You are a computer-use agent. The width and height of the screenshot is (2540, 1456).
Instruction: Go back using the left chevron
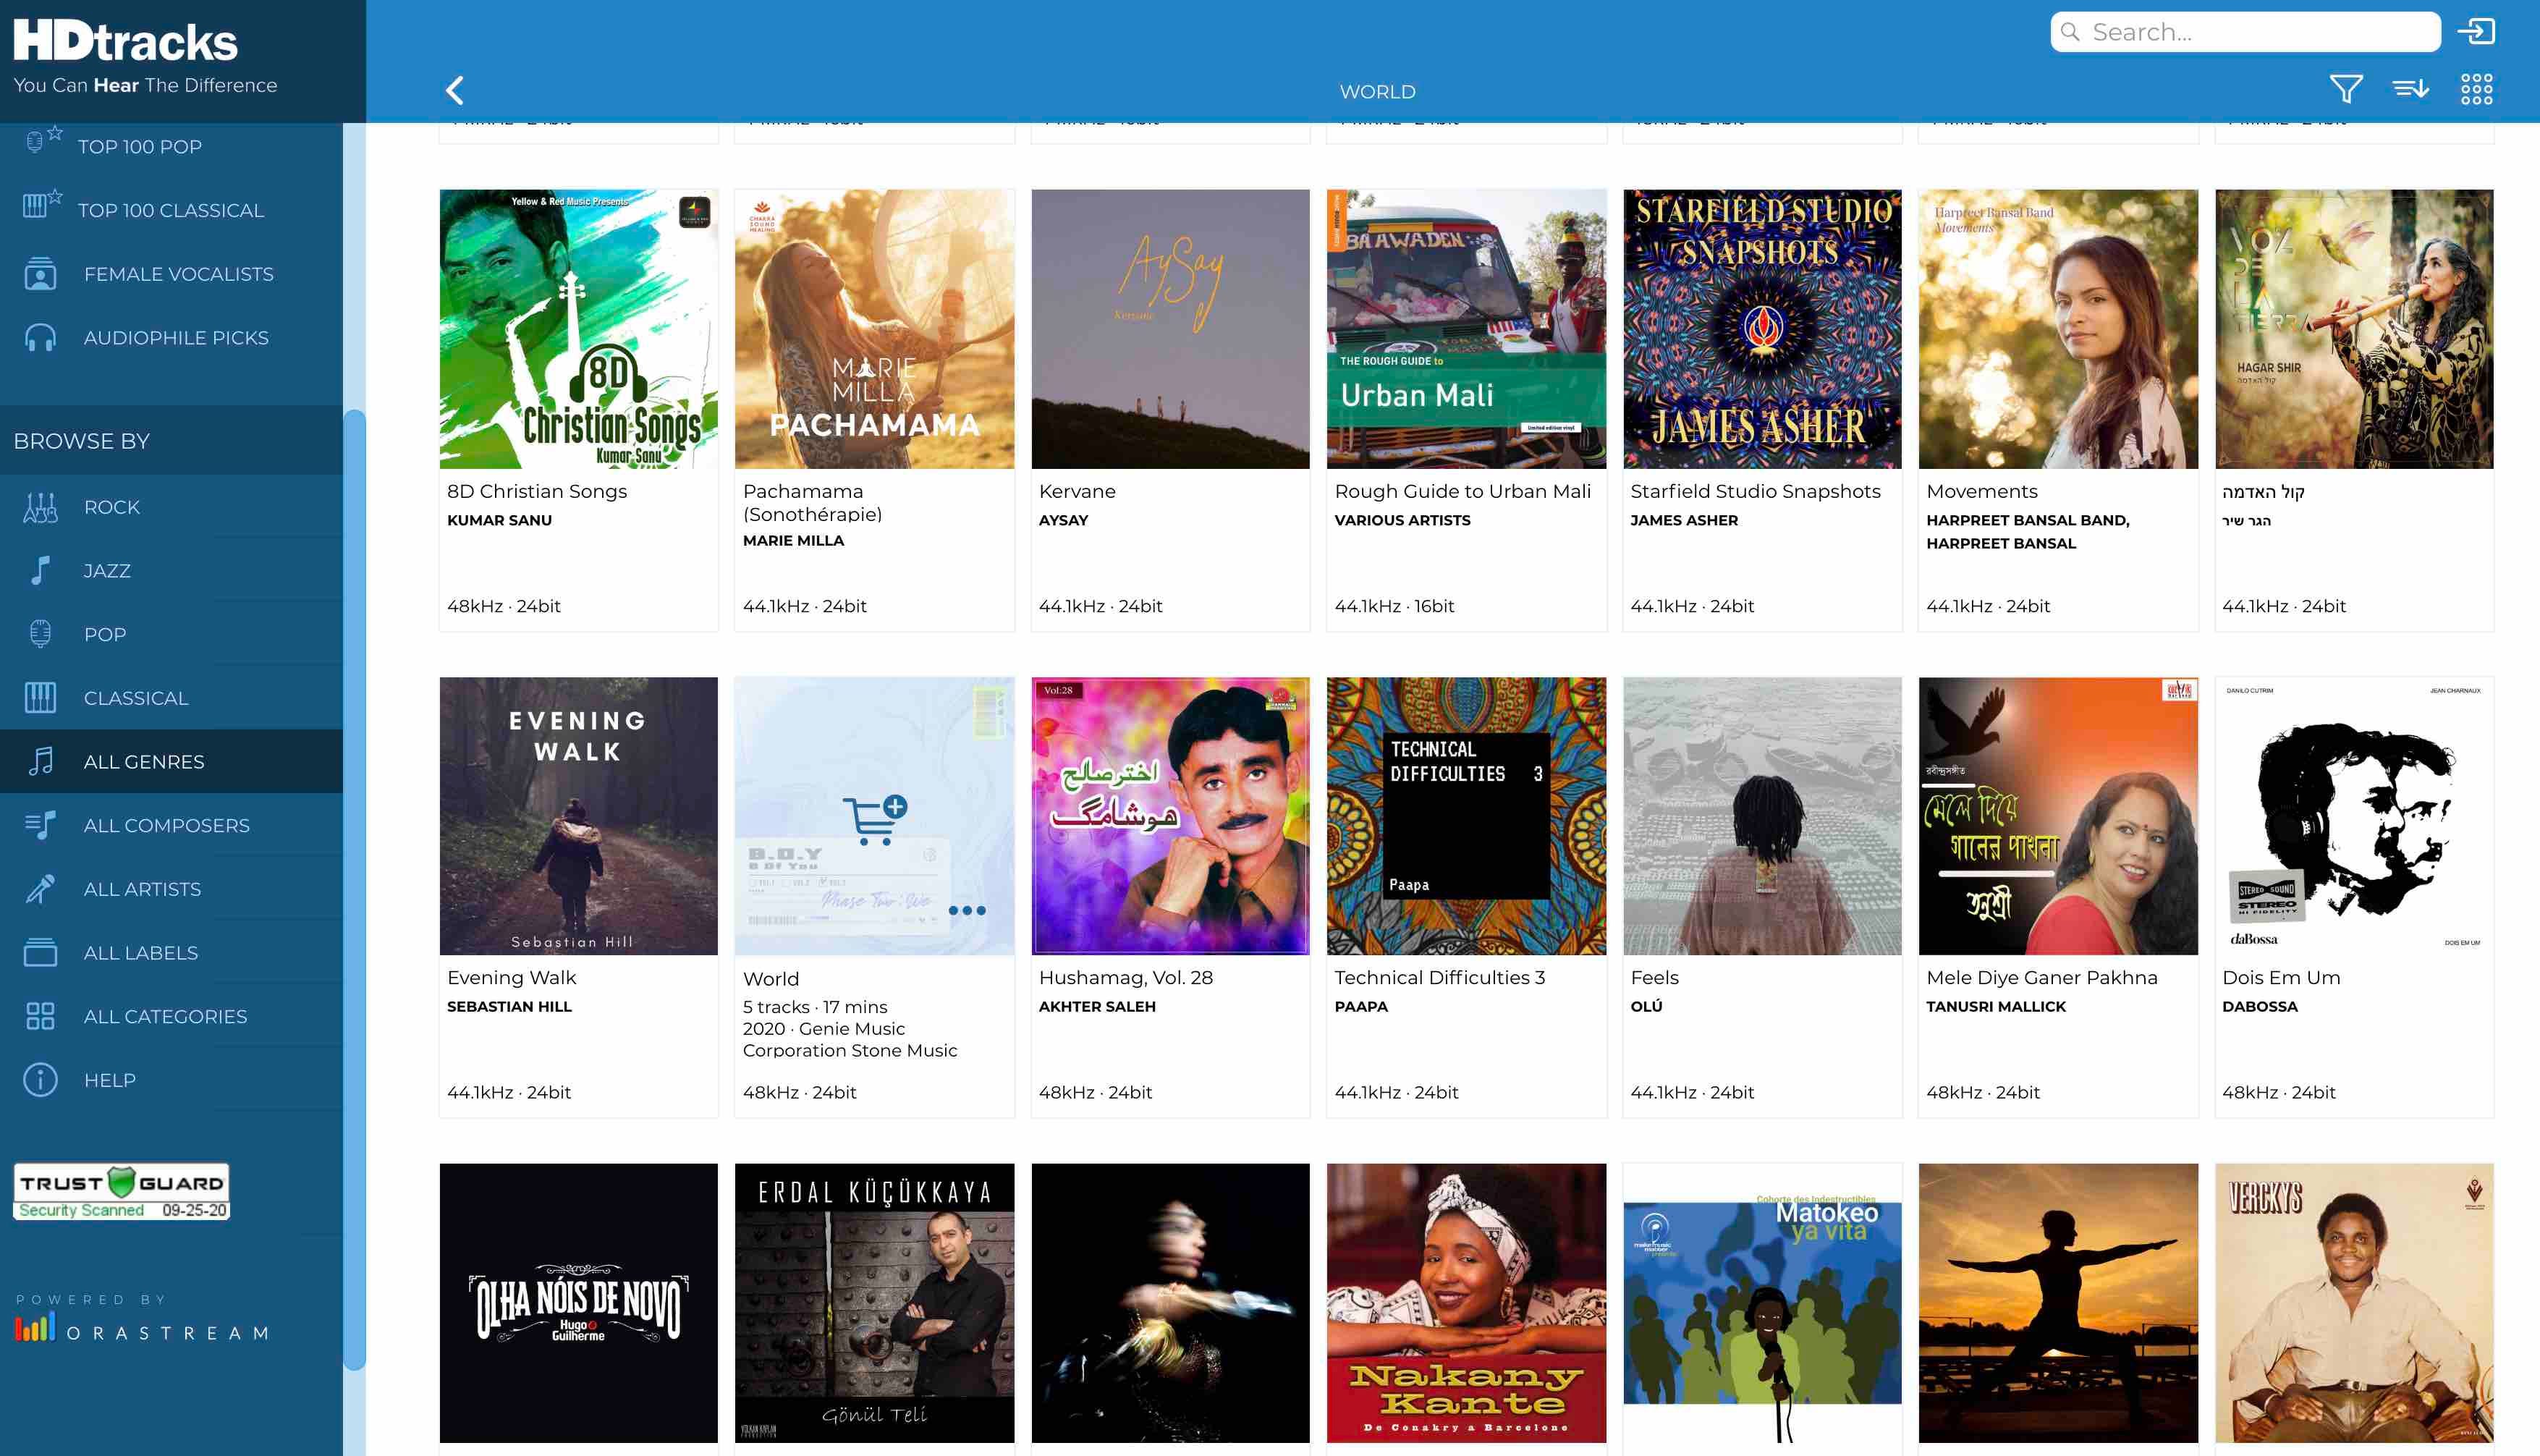click(455, 91)
